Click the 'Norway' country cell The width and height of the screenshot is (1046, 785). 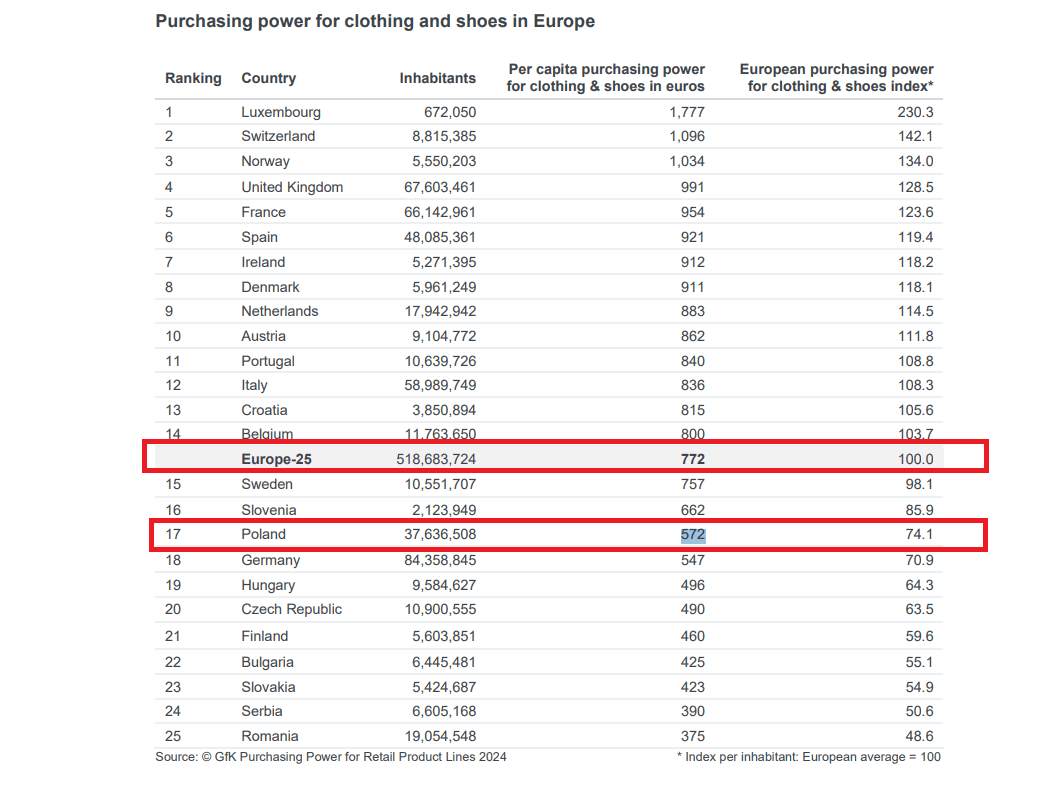coord(266,161)
